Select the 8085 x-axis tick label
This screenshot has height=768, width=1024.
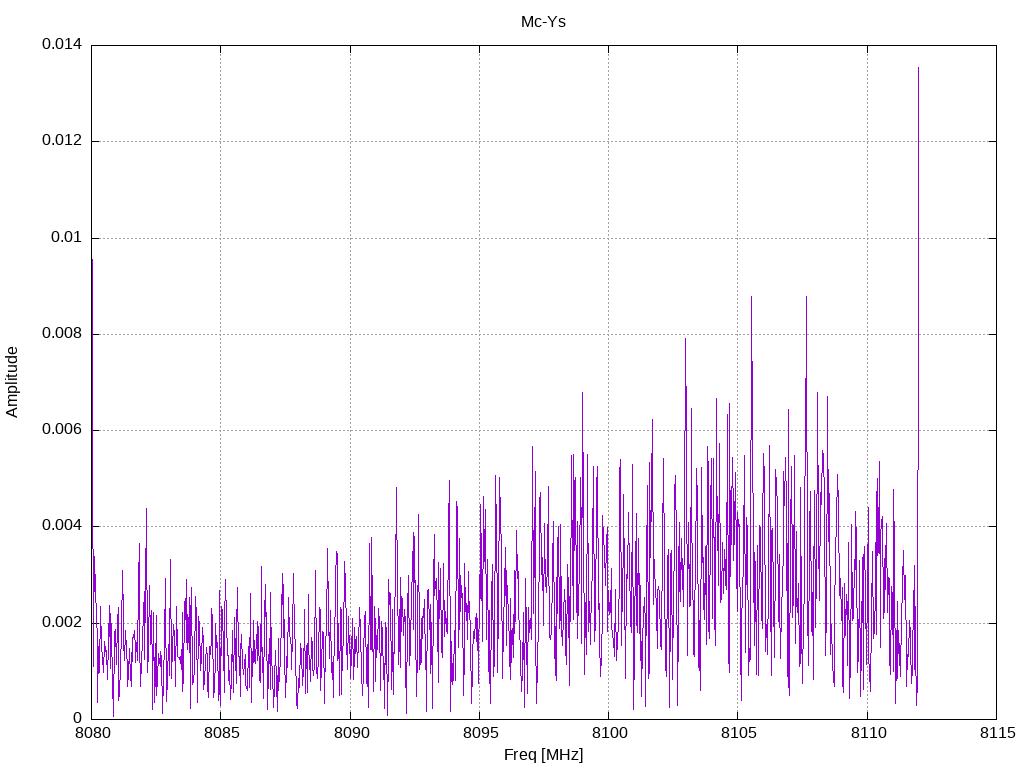[x=220, y=735]
